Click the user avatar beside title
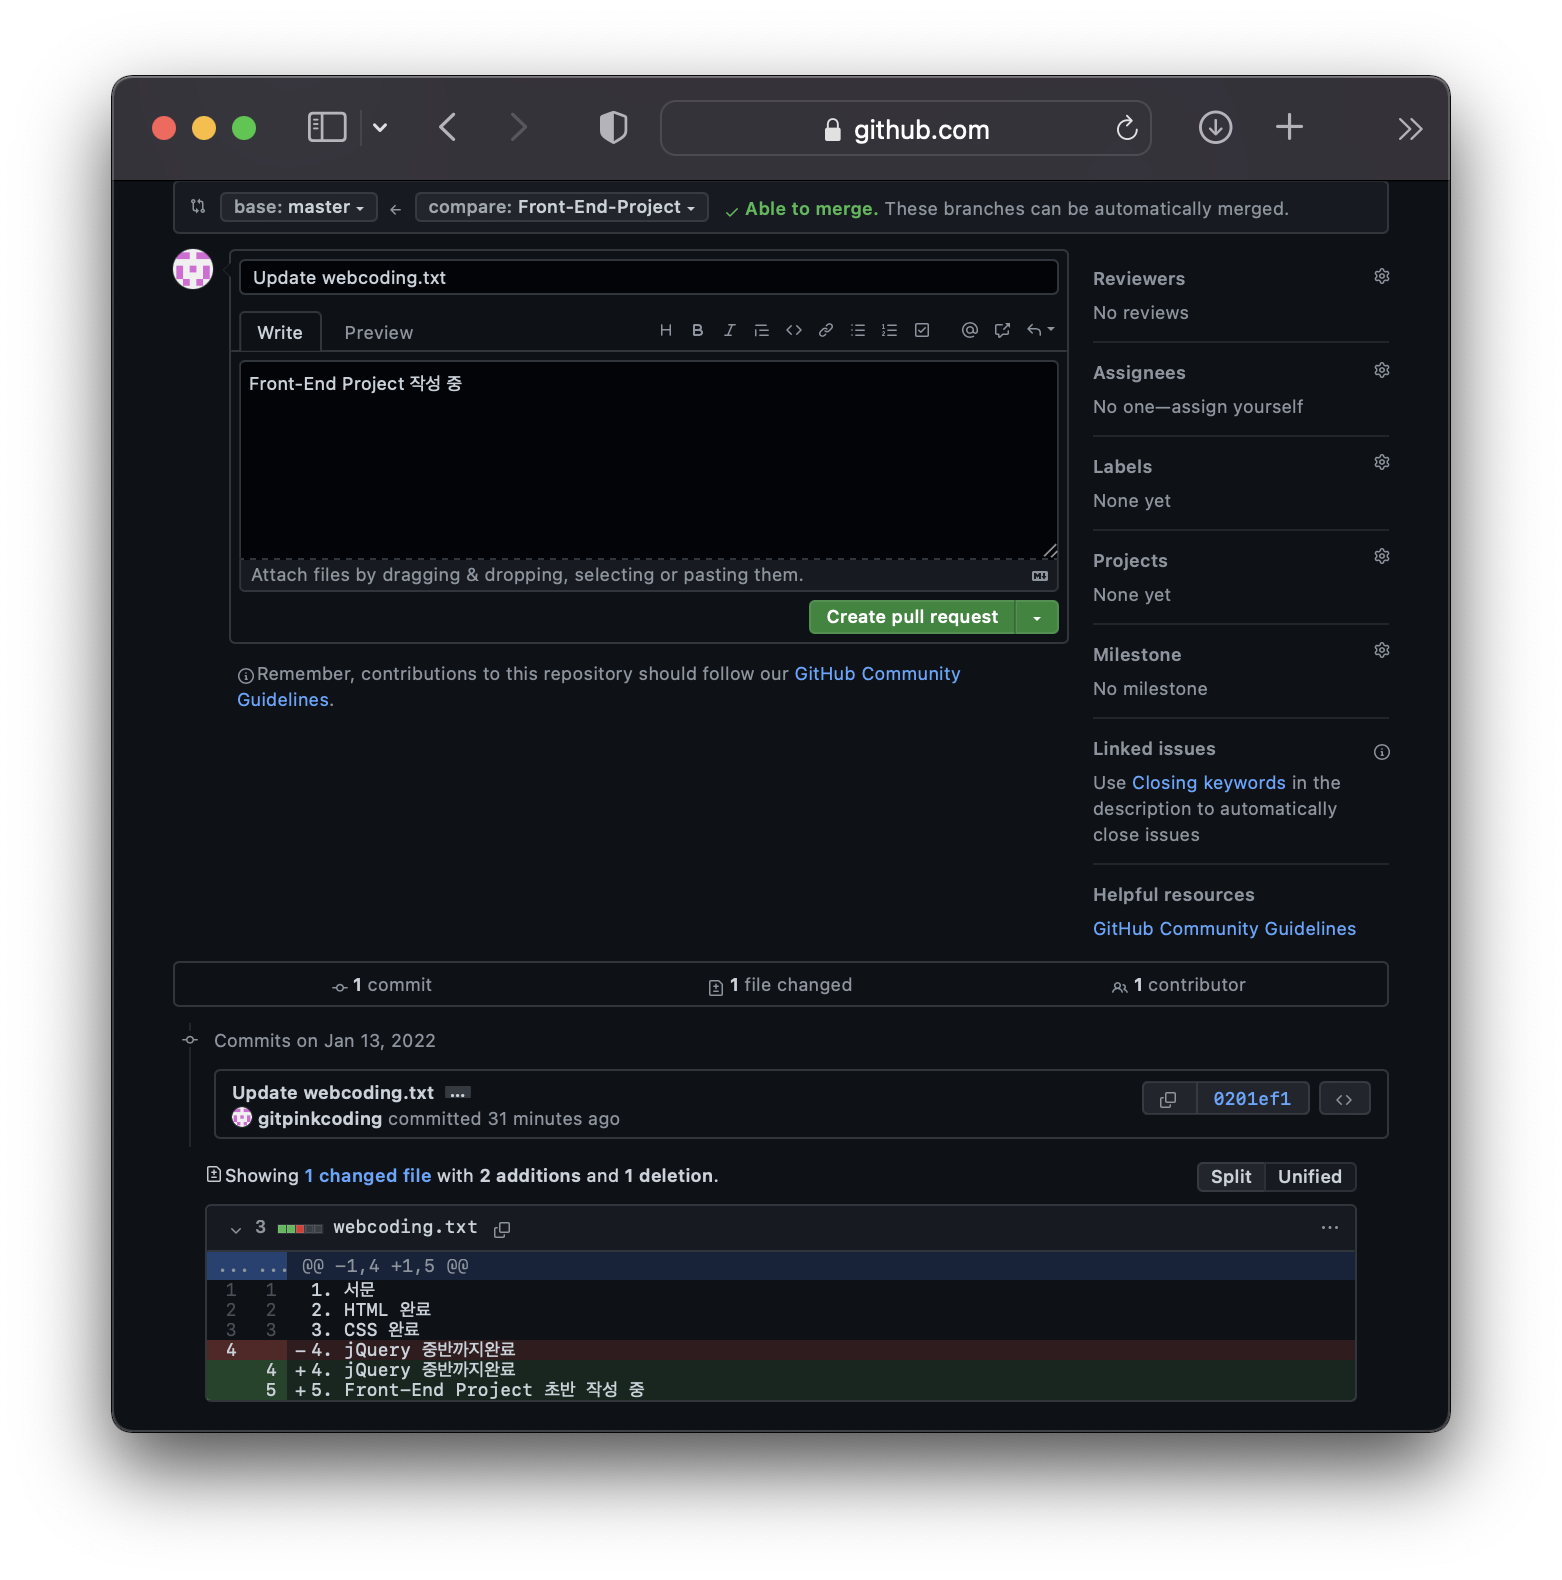Viewport: 1562px width, 1580px height. (x=193, y=269)
